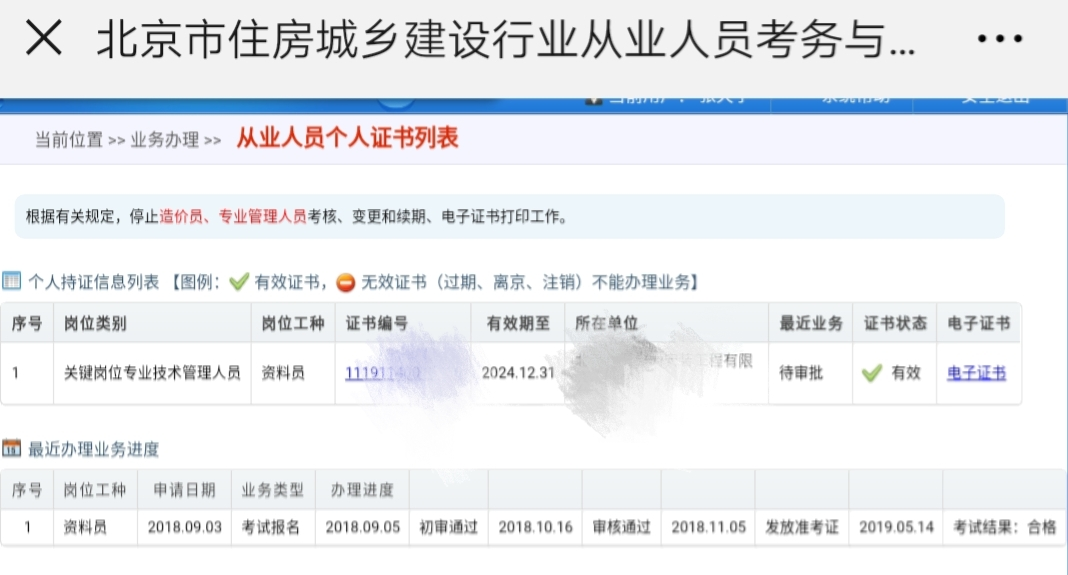Click the red 从业人员个人证书列表 page title
This screenshot has height=575, width=1068.
pos(347,138)
